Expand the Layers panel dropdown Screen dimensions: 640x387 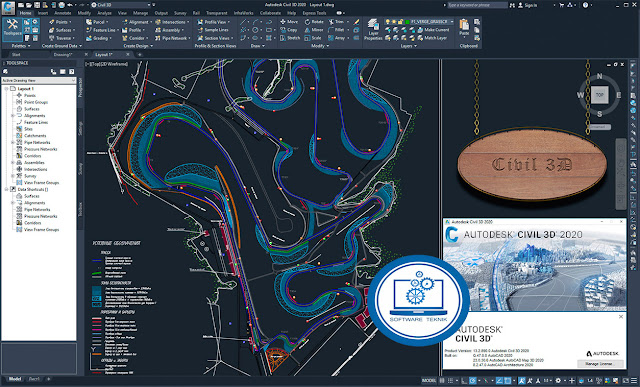click(408, 46)
